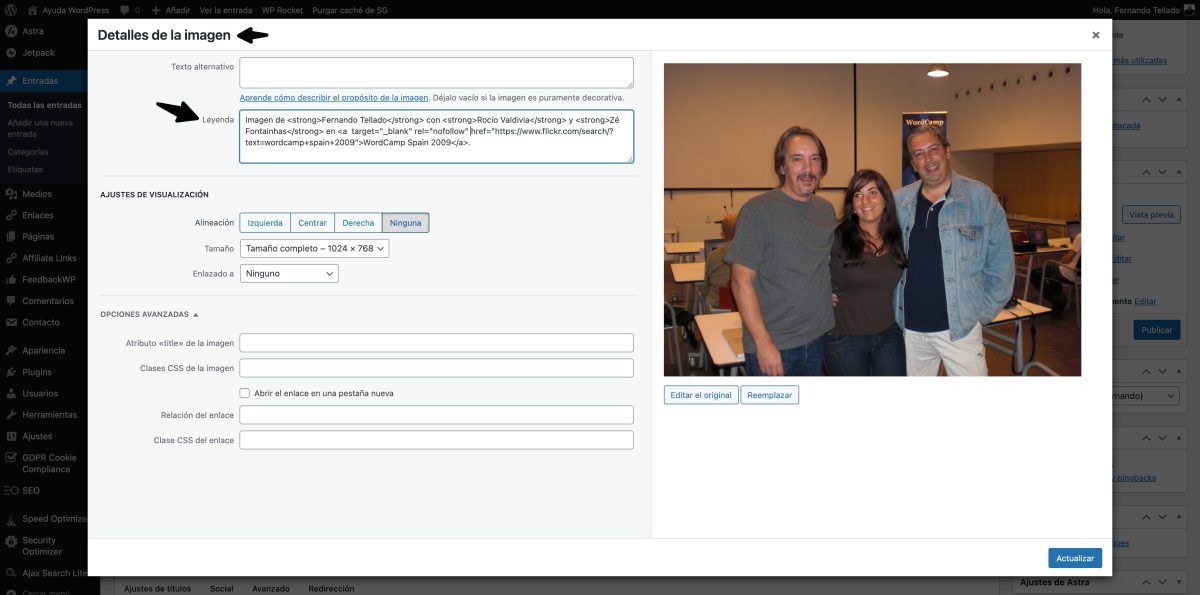The height and width of the screenshot is (595, 1200).
Task: Click the Security Optimizer sidebar icon
Action: (11, 541)
